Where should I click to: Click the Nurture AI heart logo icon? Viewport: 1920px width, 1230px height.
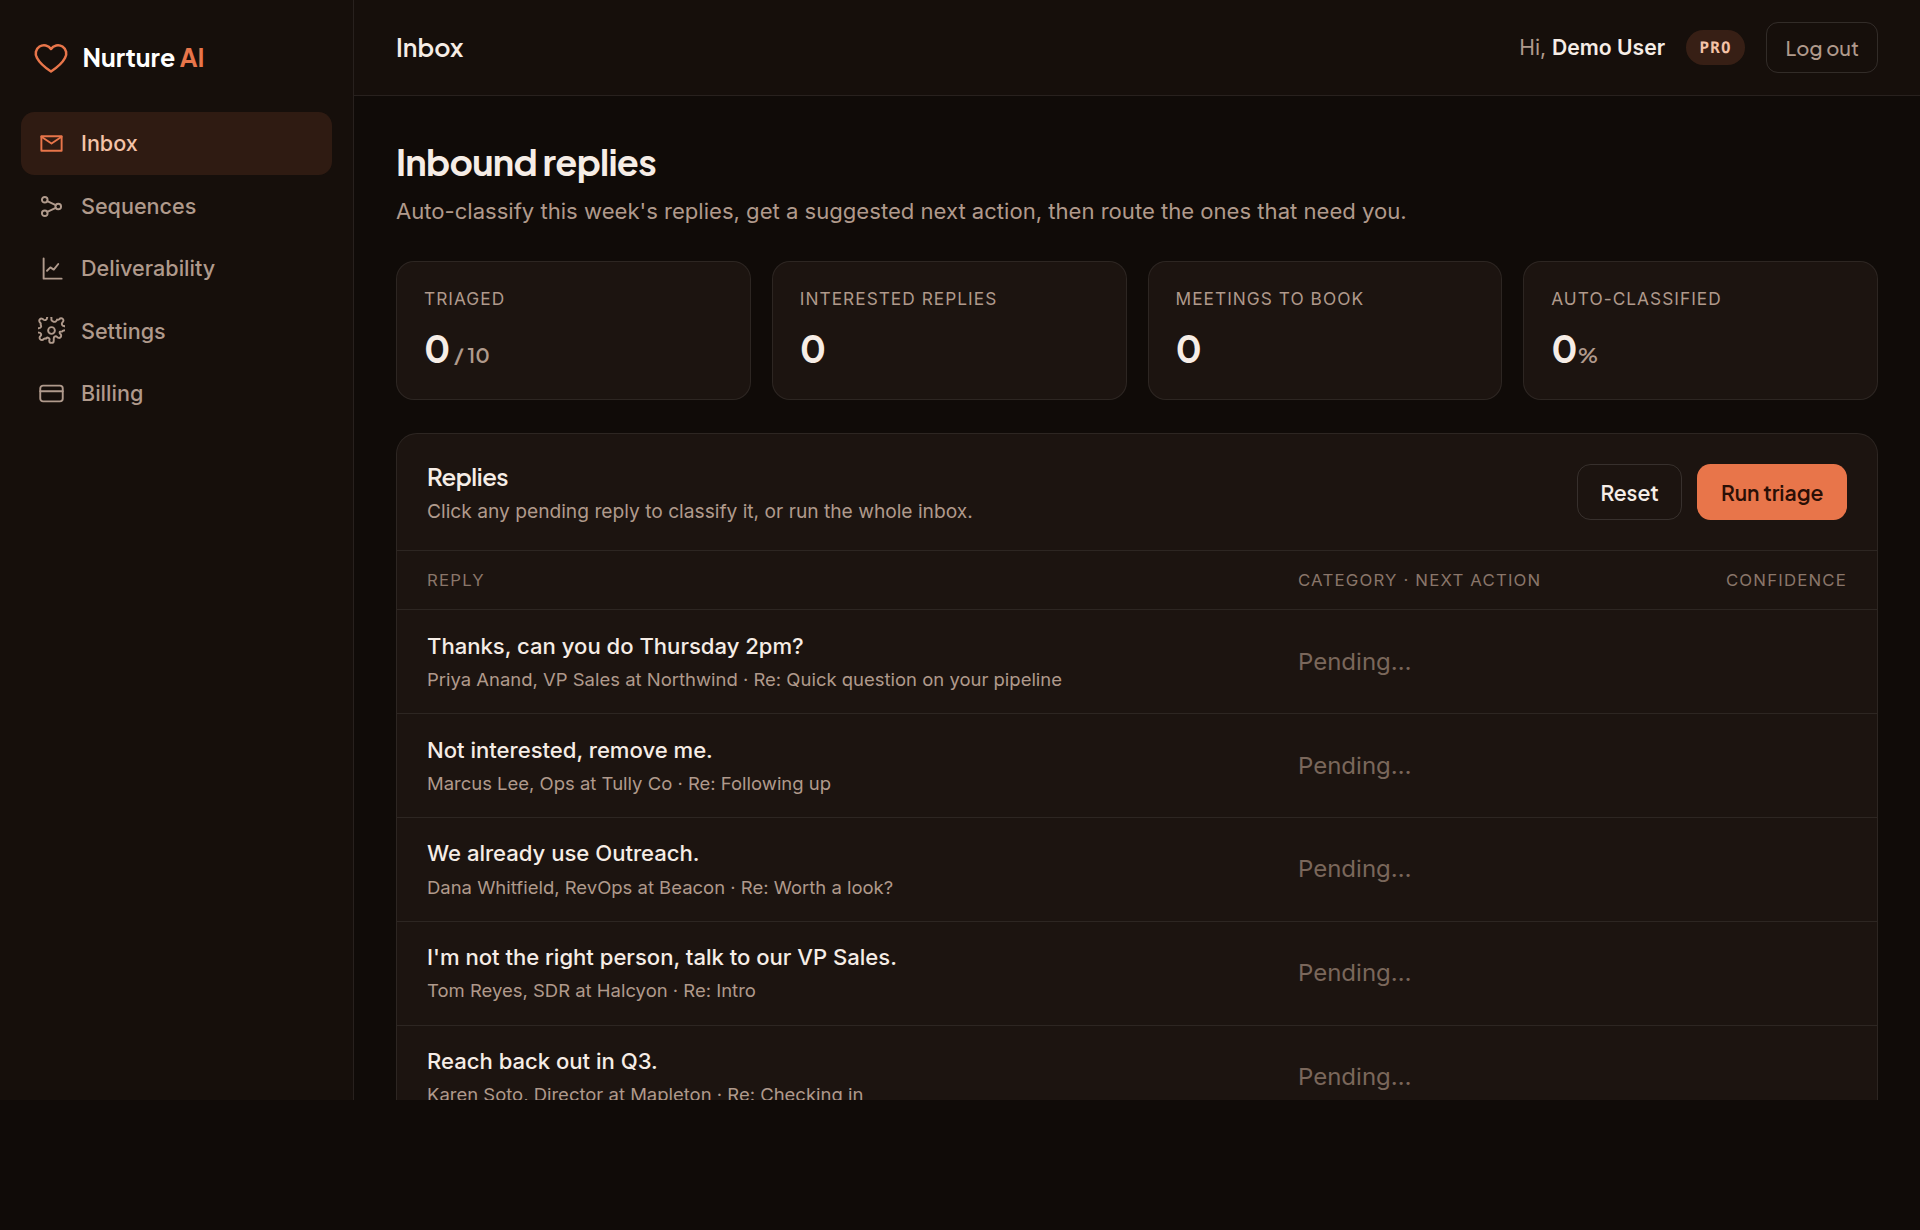(51, 58)
